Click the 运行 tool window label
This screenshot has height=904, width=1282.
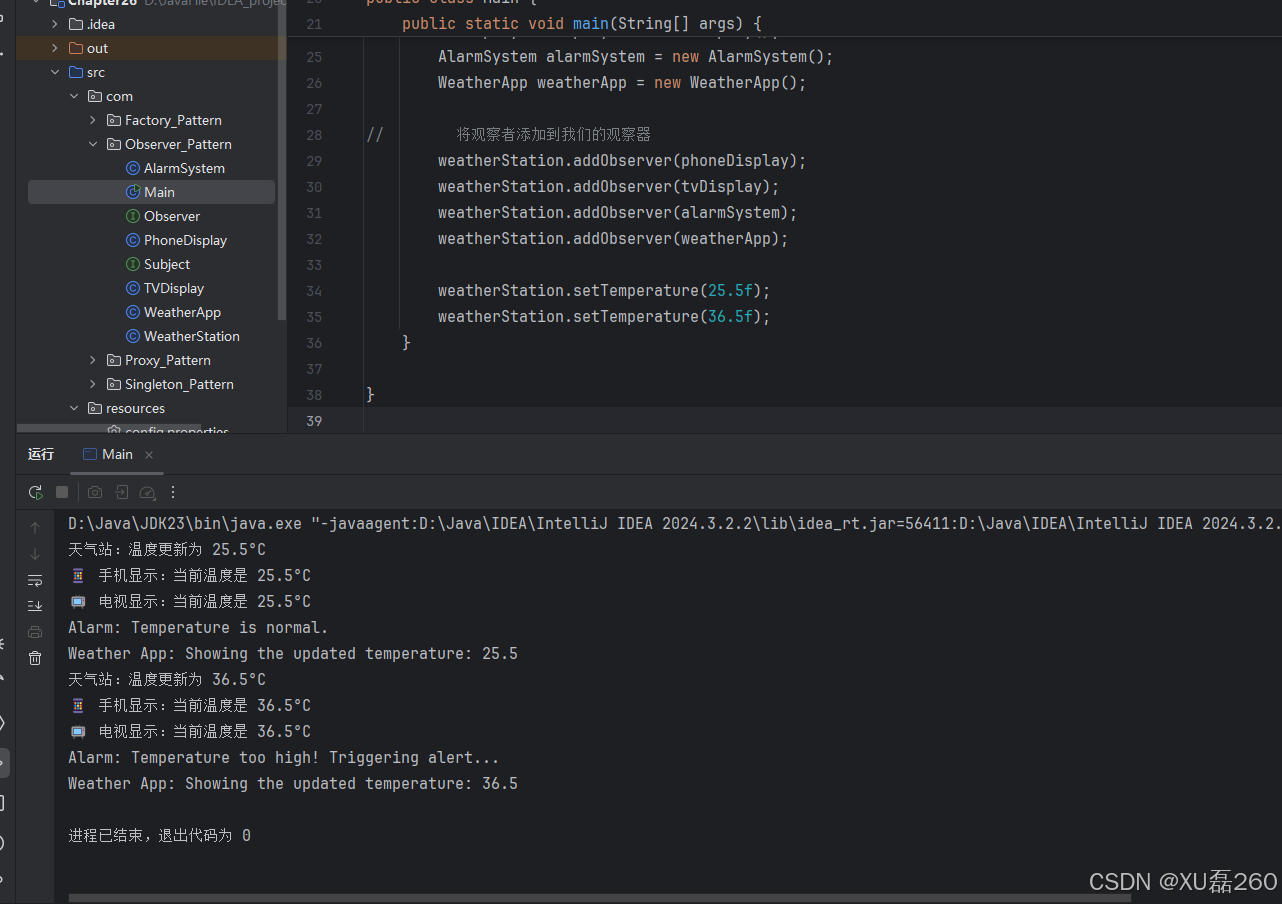(41, 454)
